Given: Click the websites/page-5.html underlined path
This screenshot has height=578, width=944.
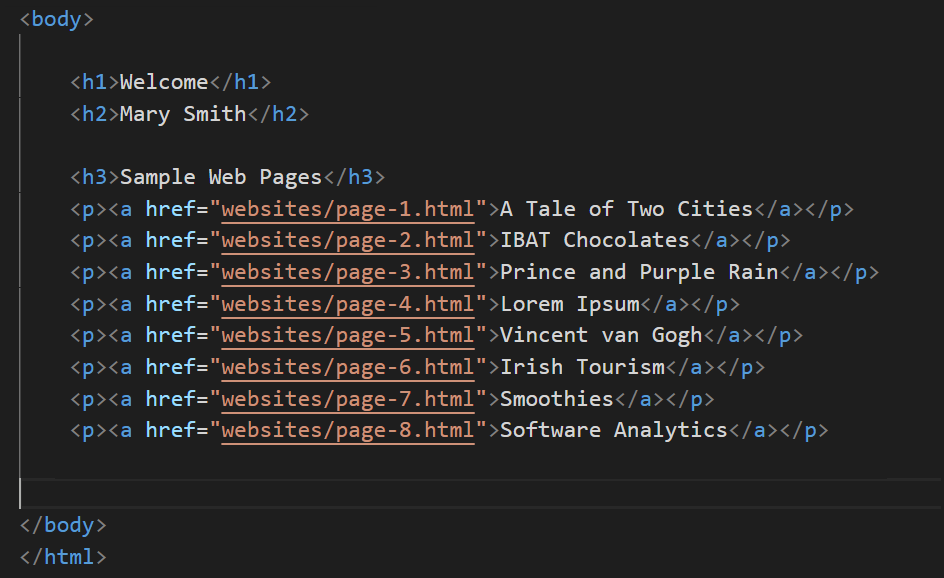Looking at the screenshot, I should [347, 335].
